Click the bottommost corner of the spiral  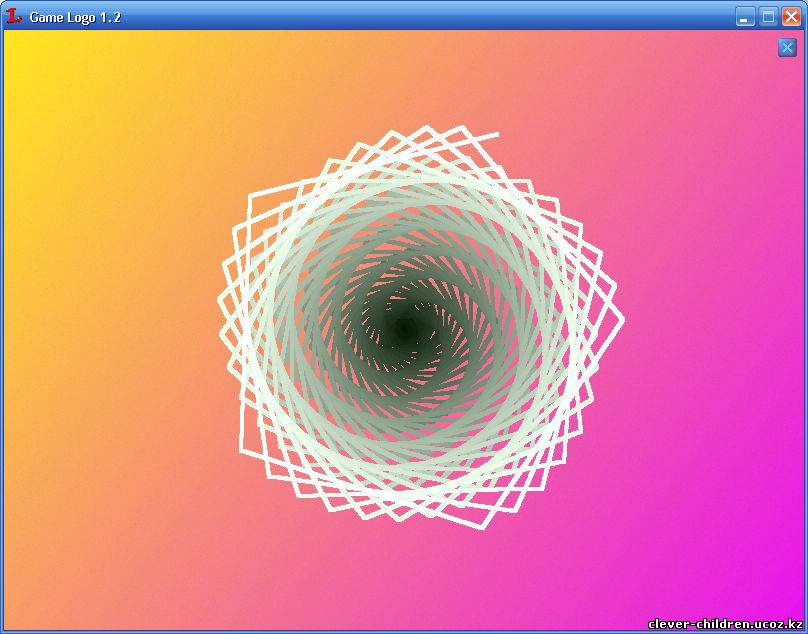pyautogui.click(x=485, y=527)
